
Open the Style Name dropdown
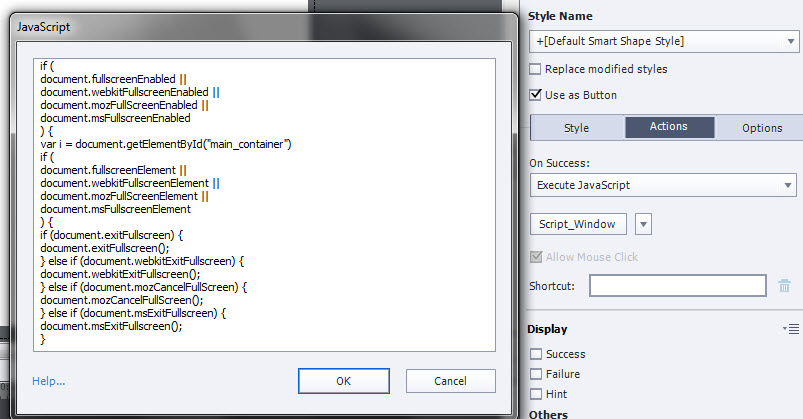[x=664, y=41]
